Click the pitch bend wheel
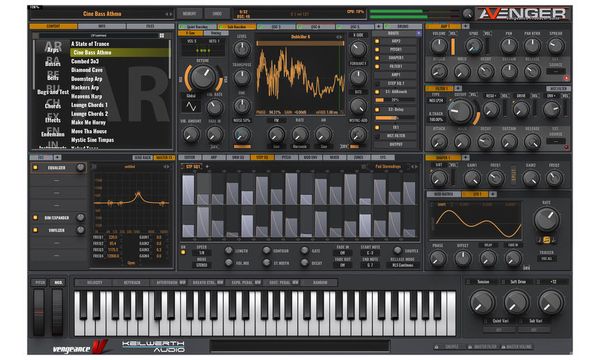Viewport: 600px width, 360px height. 39,312
